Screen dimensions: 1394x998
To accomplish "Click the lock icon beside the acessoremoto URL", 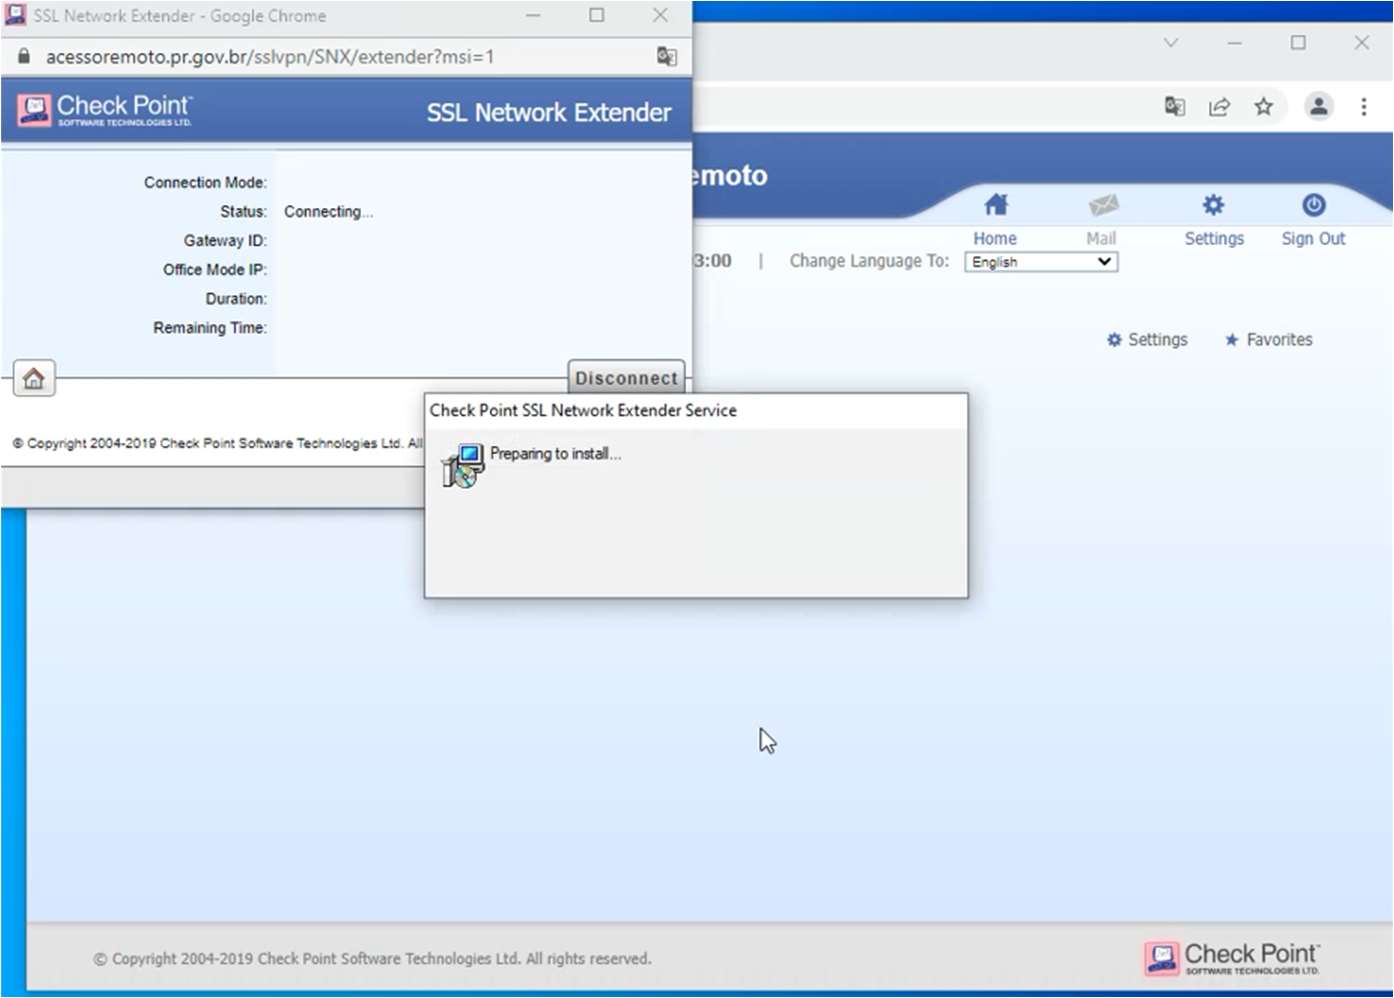I will click(24, 57).
